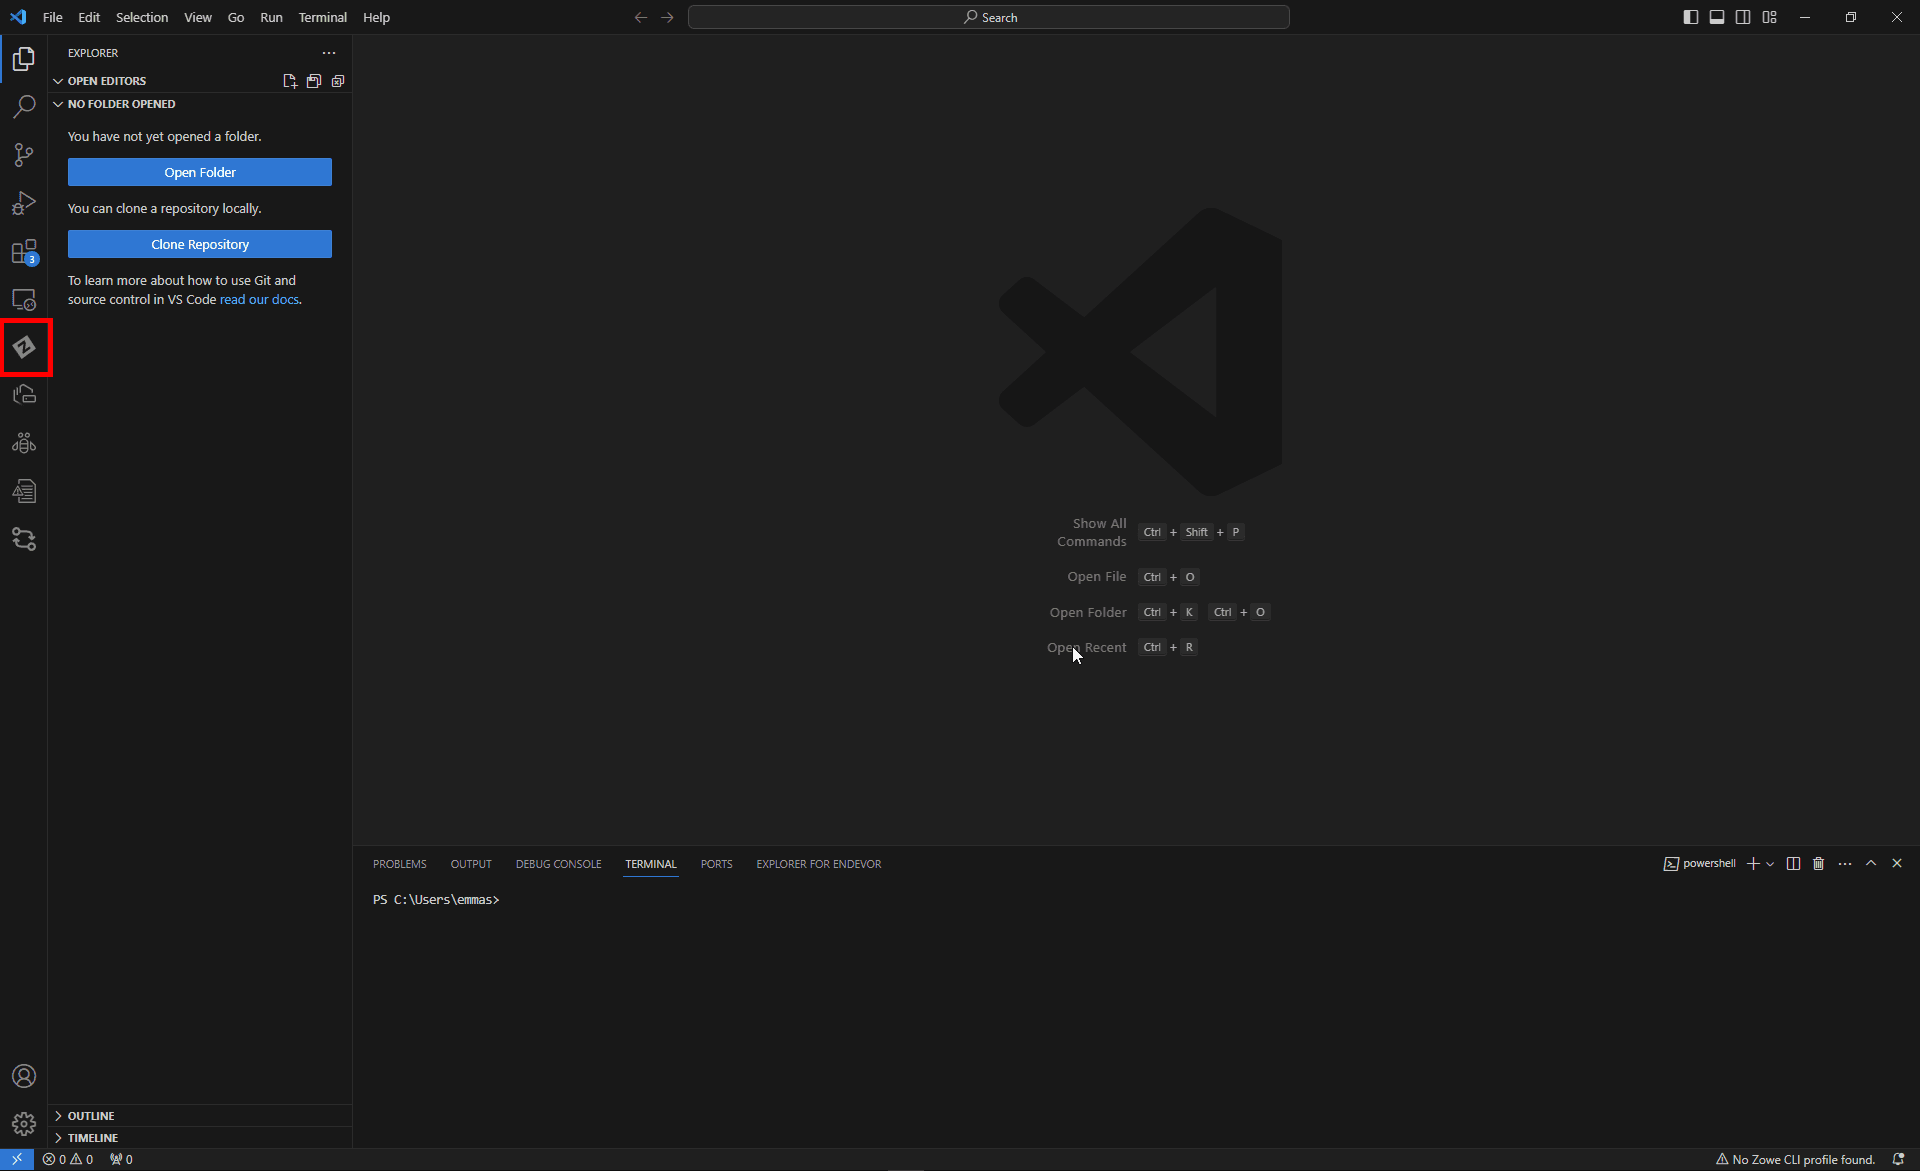Viewport: 1920px width, 1171px height.
Task: Open the Remote Explorer view
Action: tap(24, 299)
